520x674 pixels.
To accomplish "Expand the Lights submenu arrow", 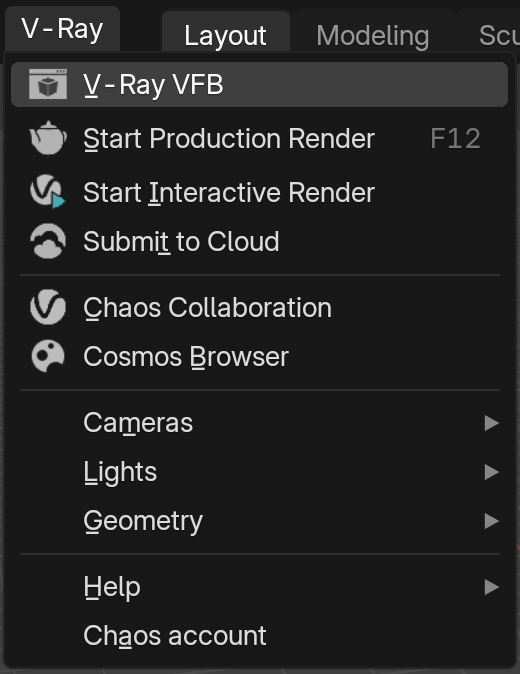I will [x=492, y=472].
